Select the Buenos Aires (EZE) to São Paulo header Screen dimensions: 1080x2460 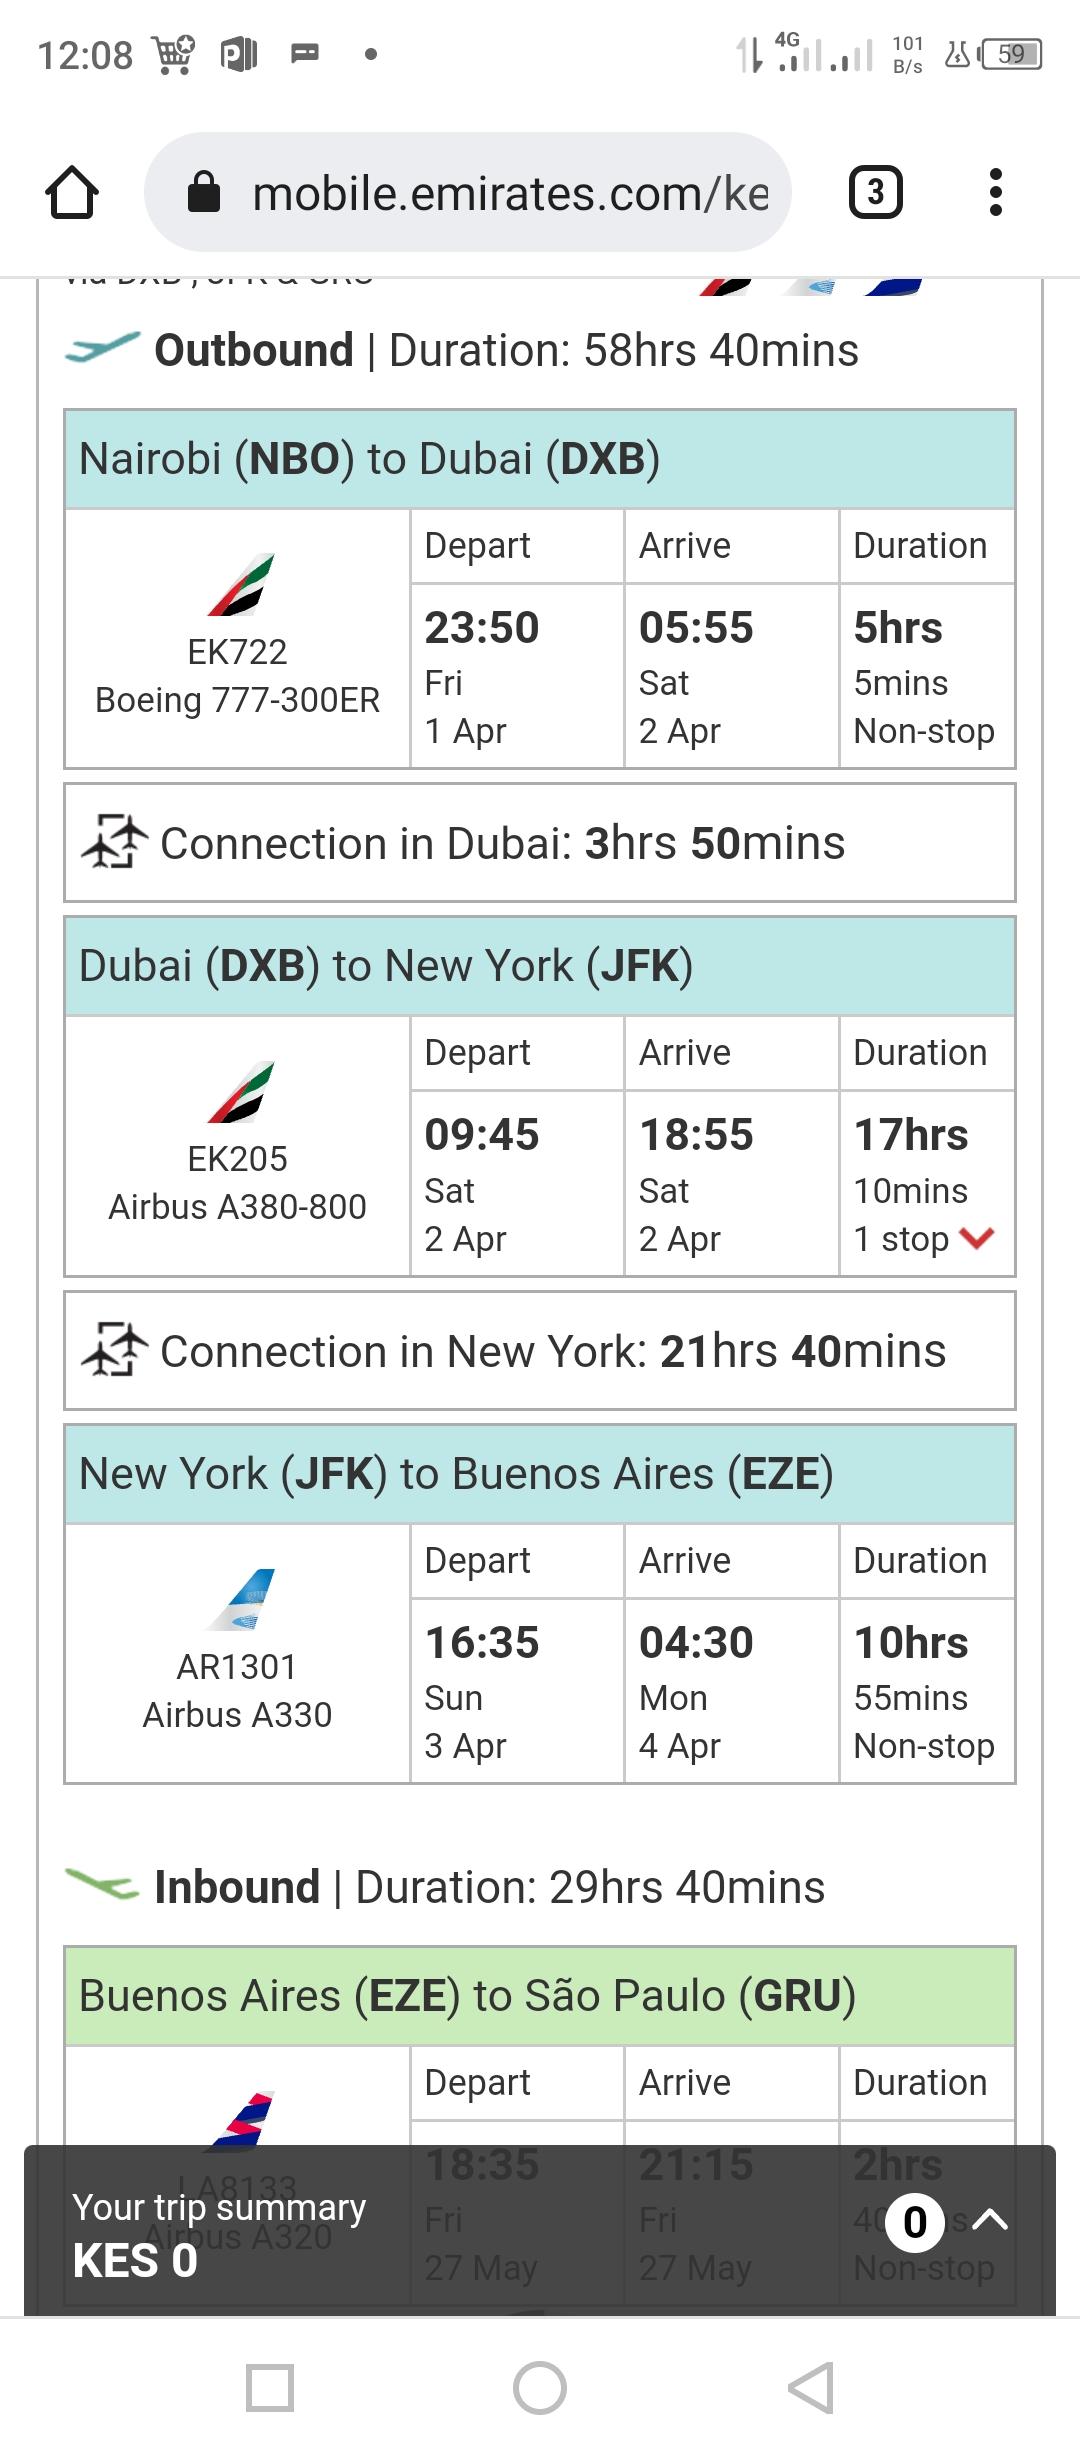coord(540,1996)
